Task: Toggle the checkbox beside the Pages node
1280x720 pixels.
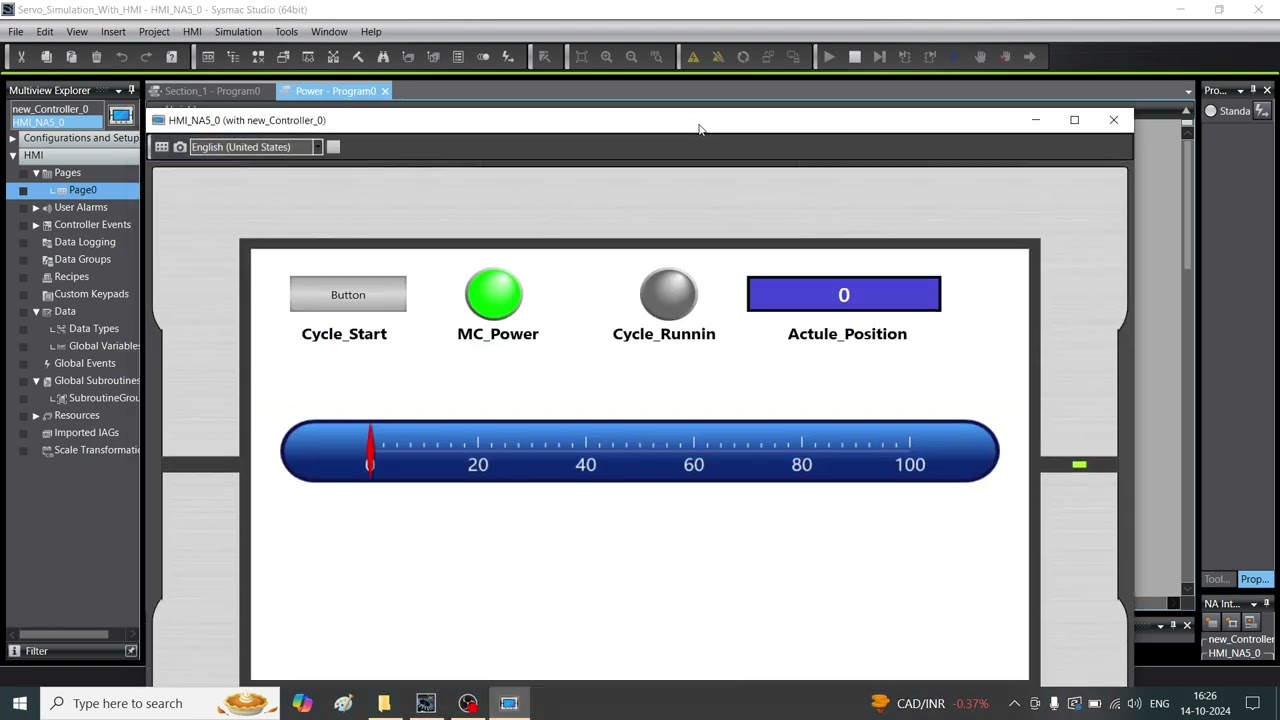Action: click(23, 173)
